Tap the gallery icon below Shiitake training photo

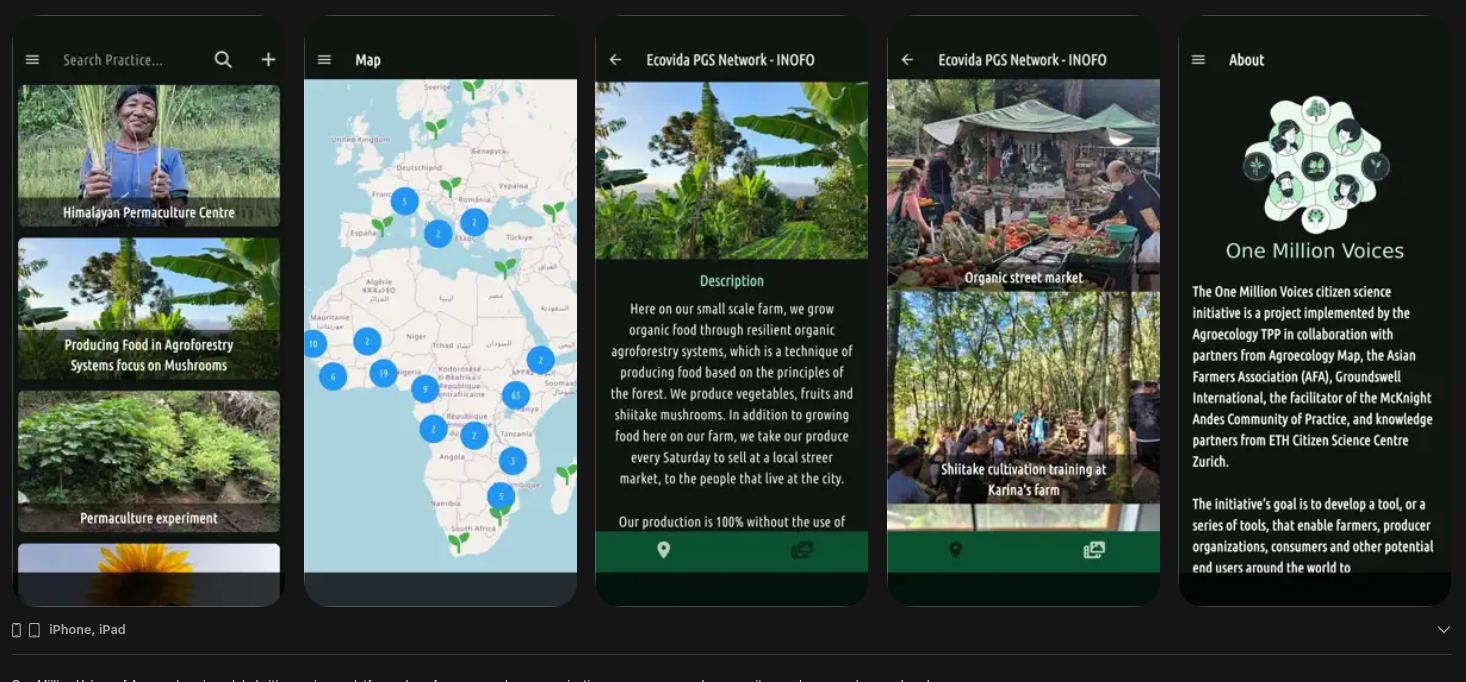pos(1094,550)
